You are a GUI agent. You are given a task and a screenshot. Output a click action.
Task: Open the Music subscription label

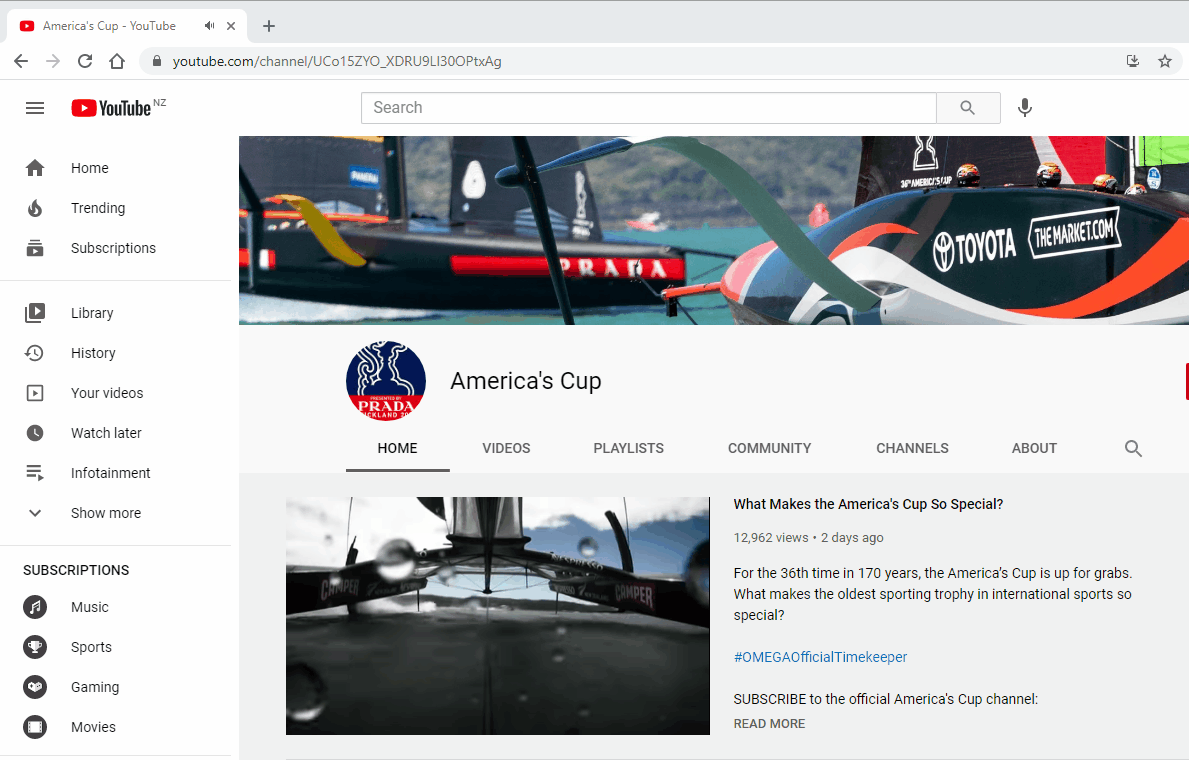pos(89,607)
